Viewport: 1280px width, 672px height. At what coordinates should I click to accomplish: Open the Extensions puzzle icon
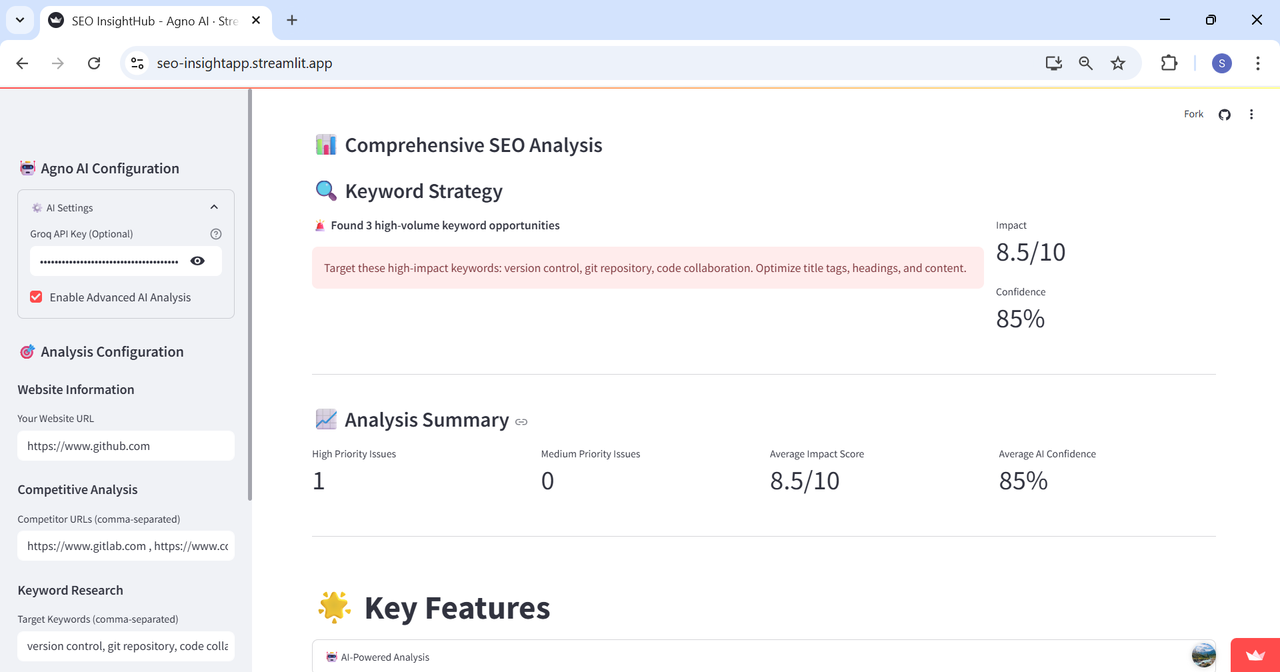[x=1169, y=63]
